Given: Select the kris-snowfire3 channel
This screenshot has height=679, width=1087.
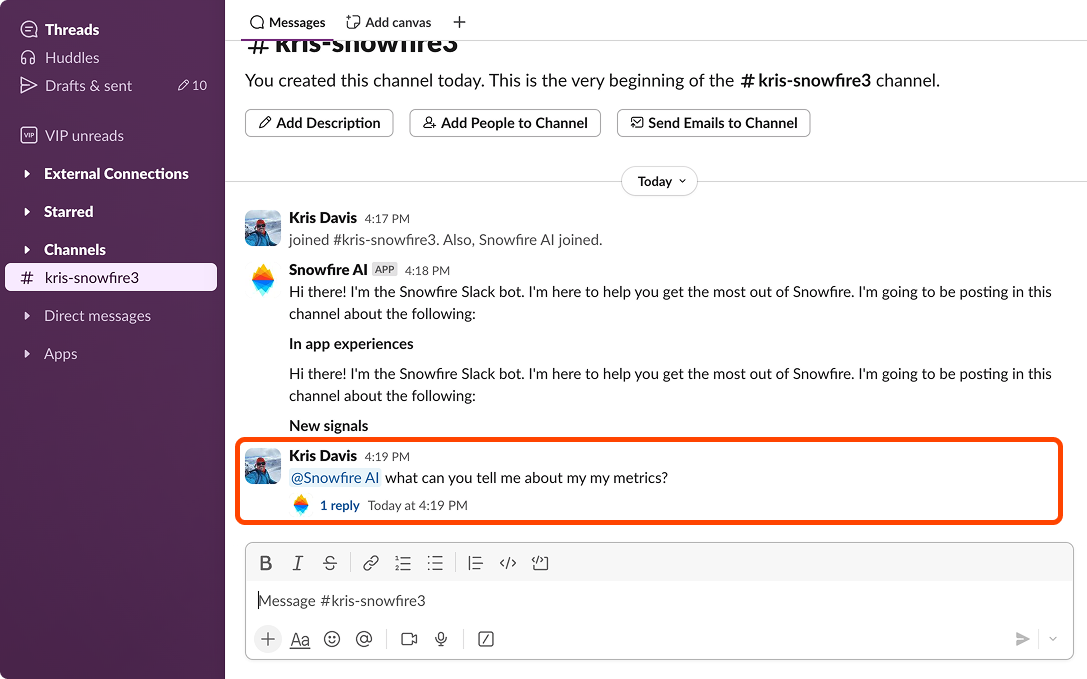Looking at the screenshot, I should click(x=111, y=277).
